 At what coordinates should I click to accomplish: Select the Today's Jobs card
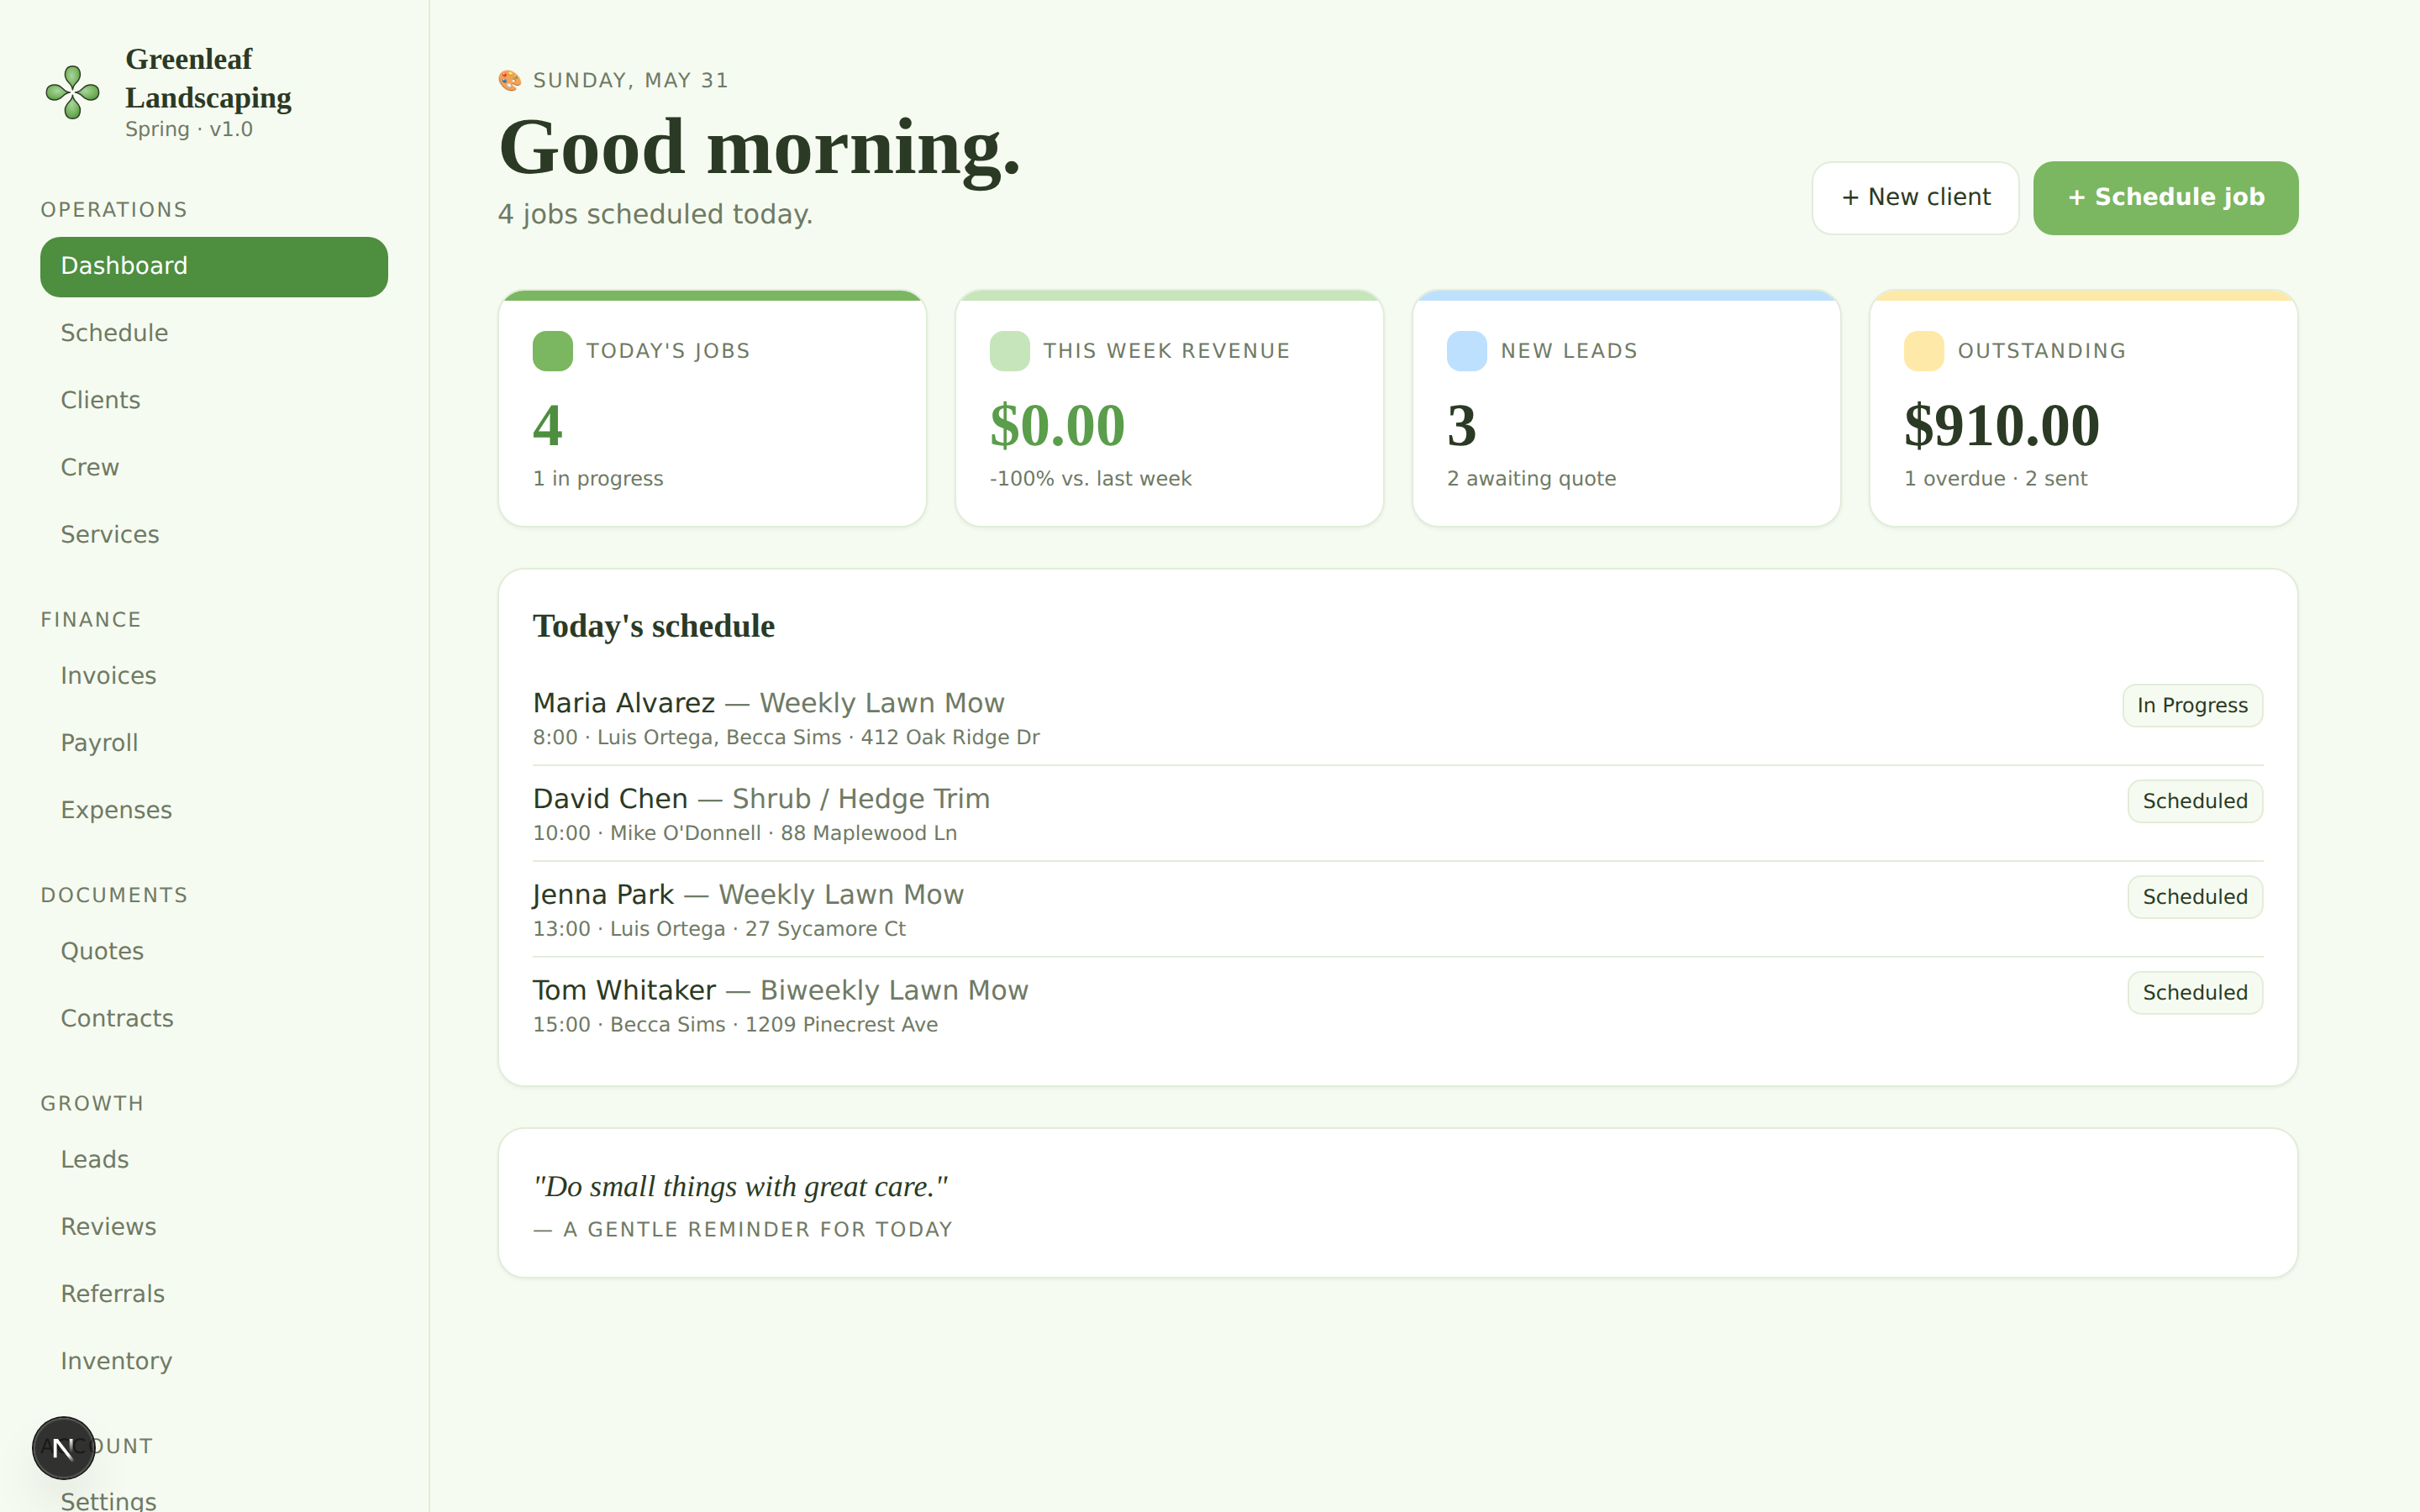(712, 408)
